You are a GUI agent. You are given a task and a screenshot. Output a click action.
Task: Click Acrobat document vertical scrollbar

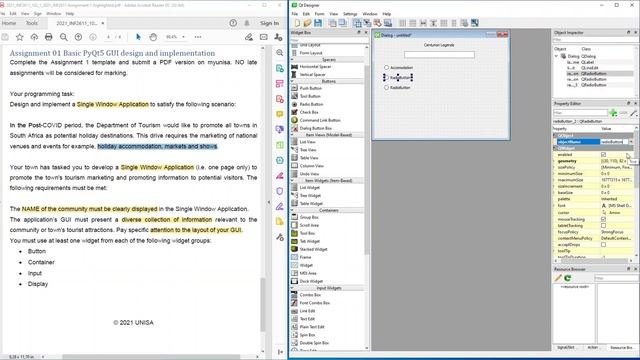click(263, 304)
